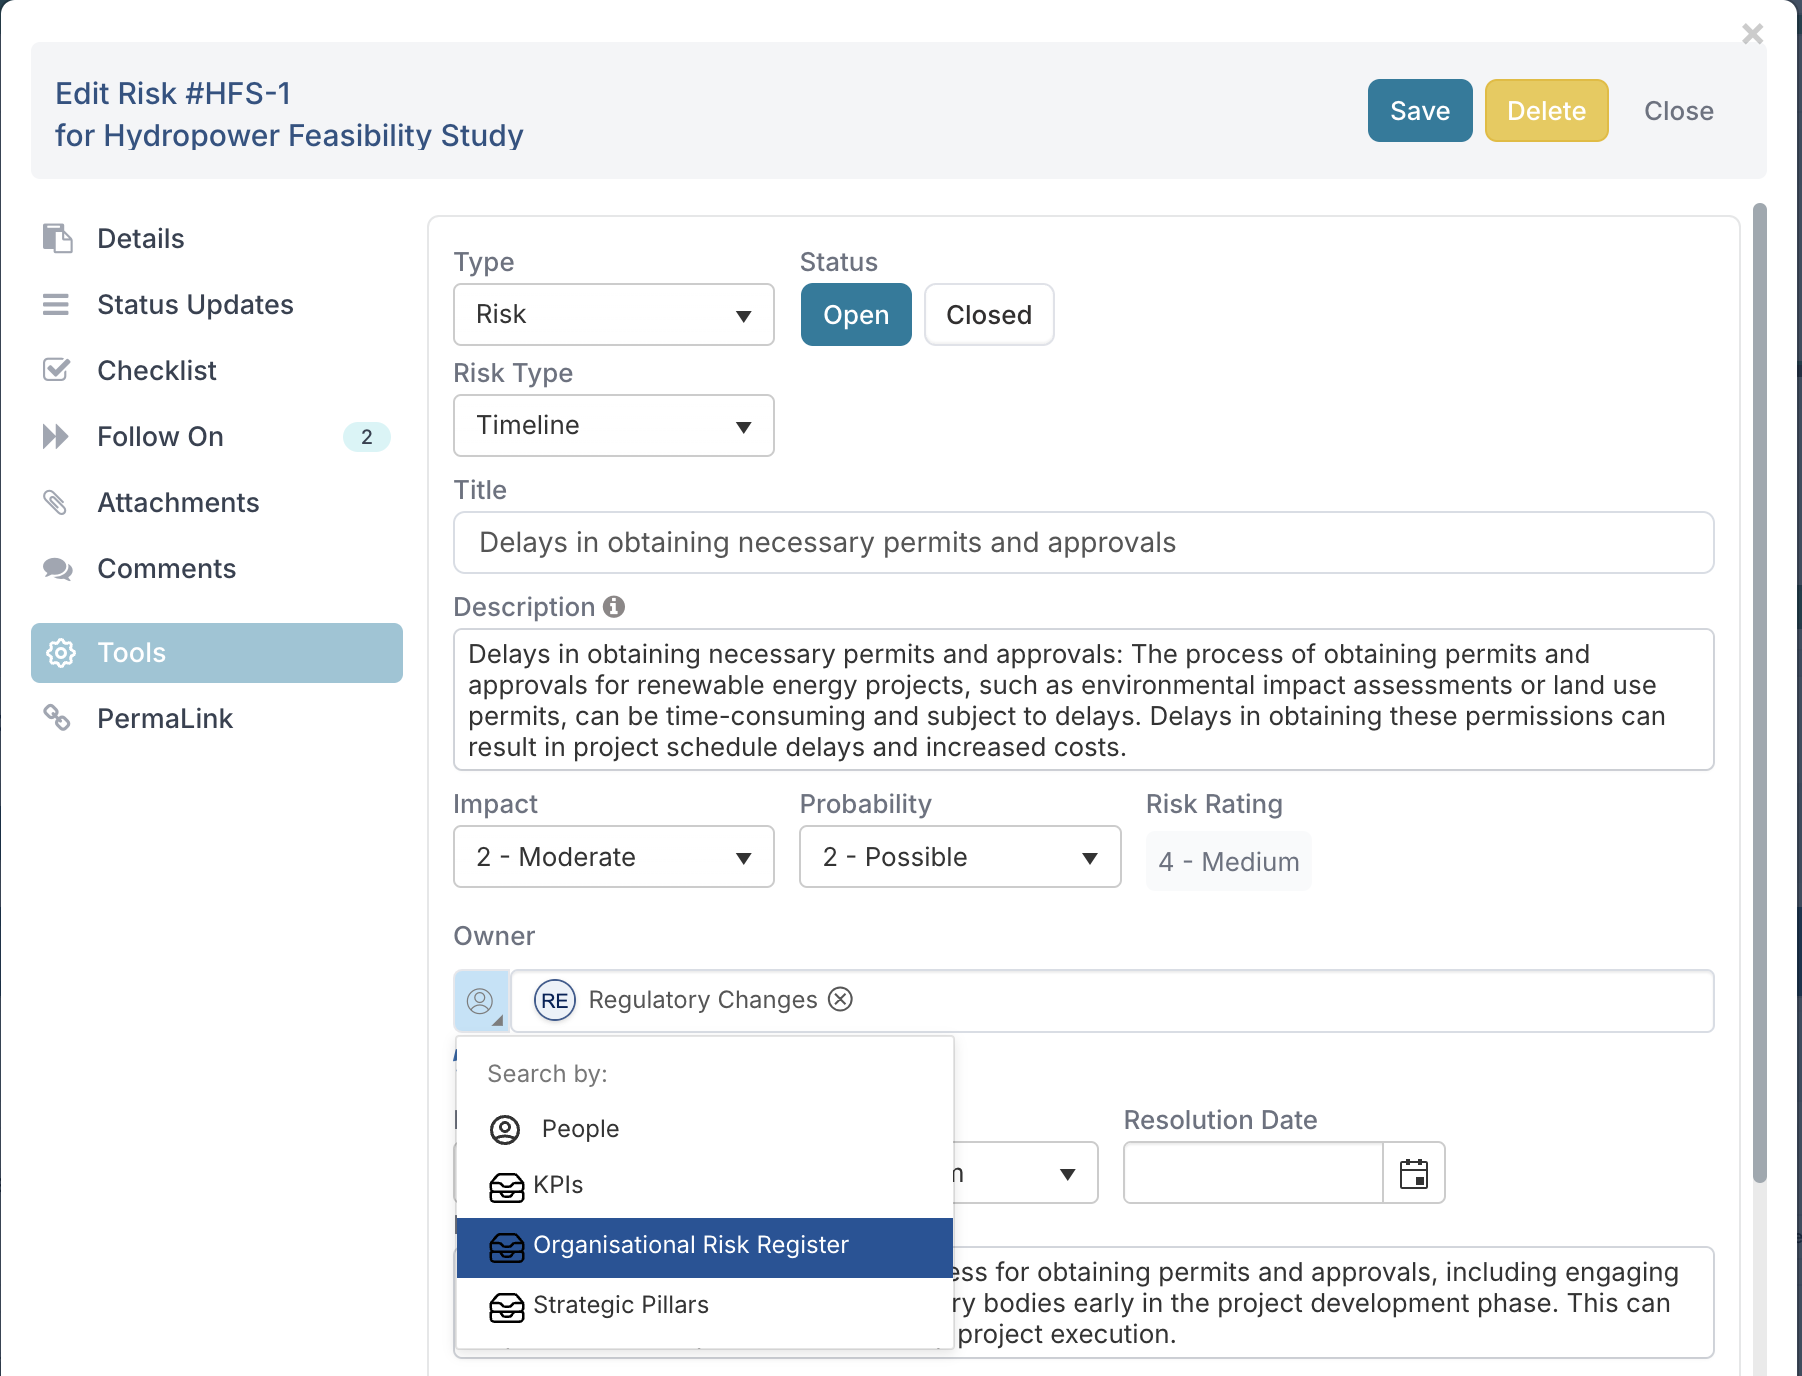This screenshot has height=1376, width=1802.
Task: Open the Impact dropdown
Action: 614,857
